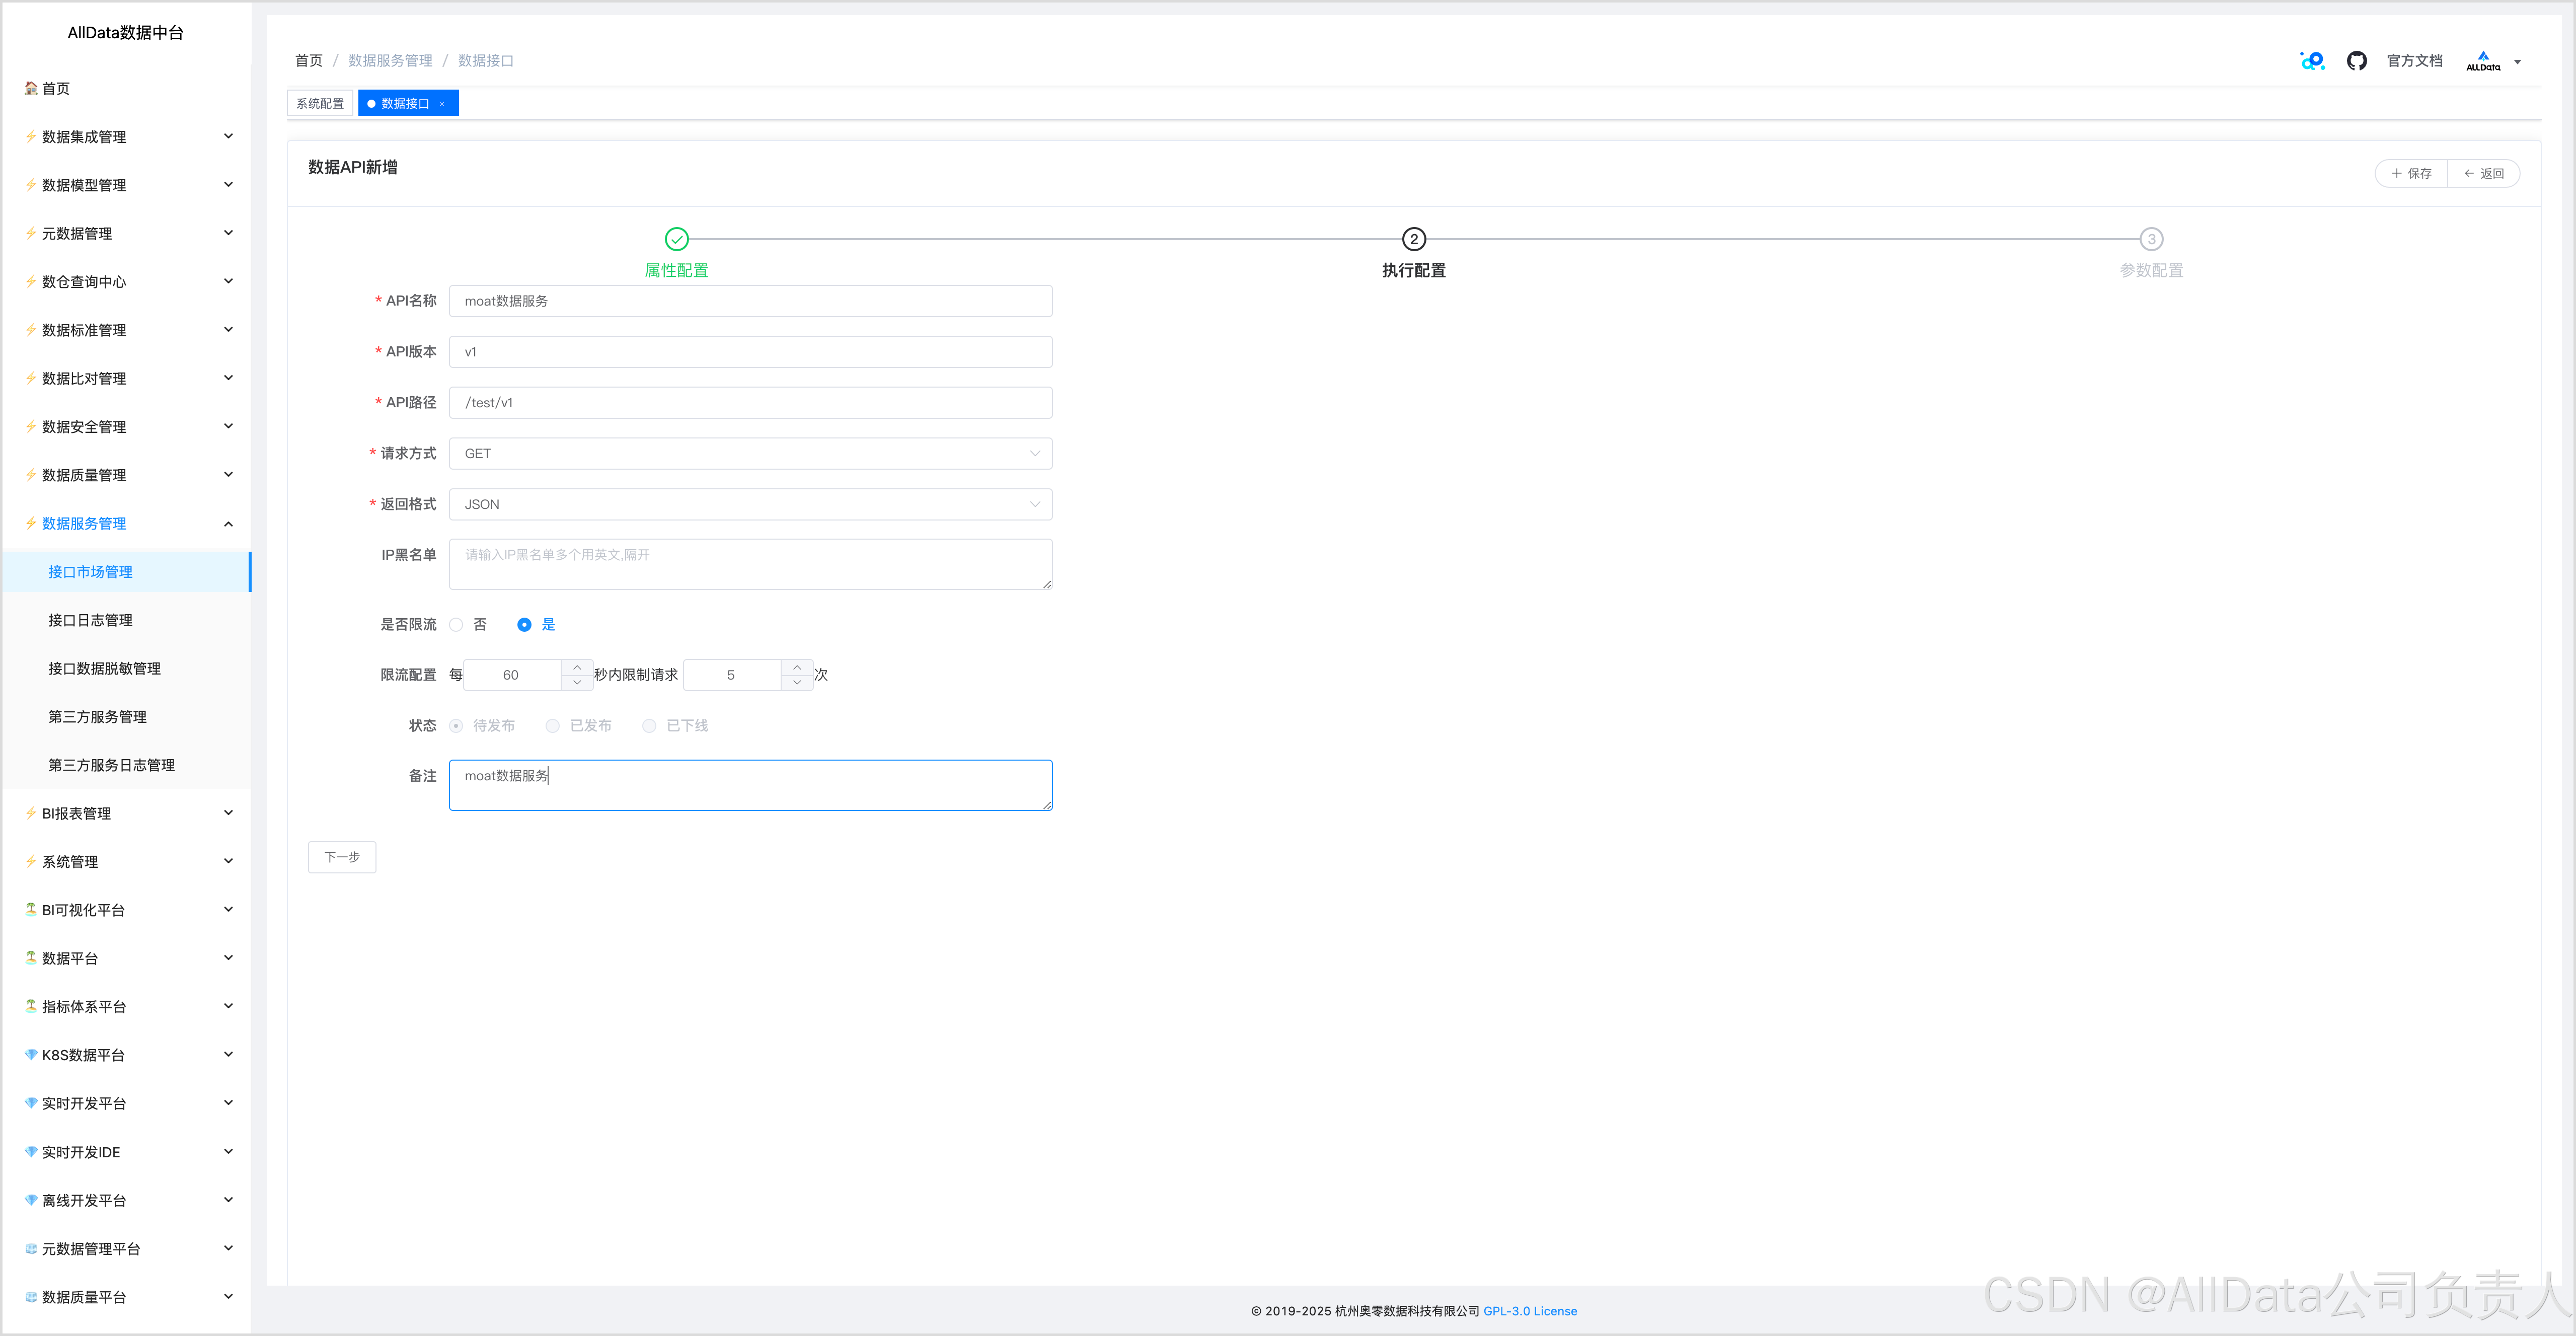
Task: Open the 请求方式 GET dropdown
Action: point(750,453)
